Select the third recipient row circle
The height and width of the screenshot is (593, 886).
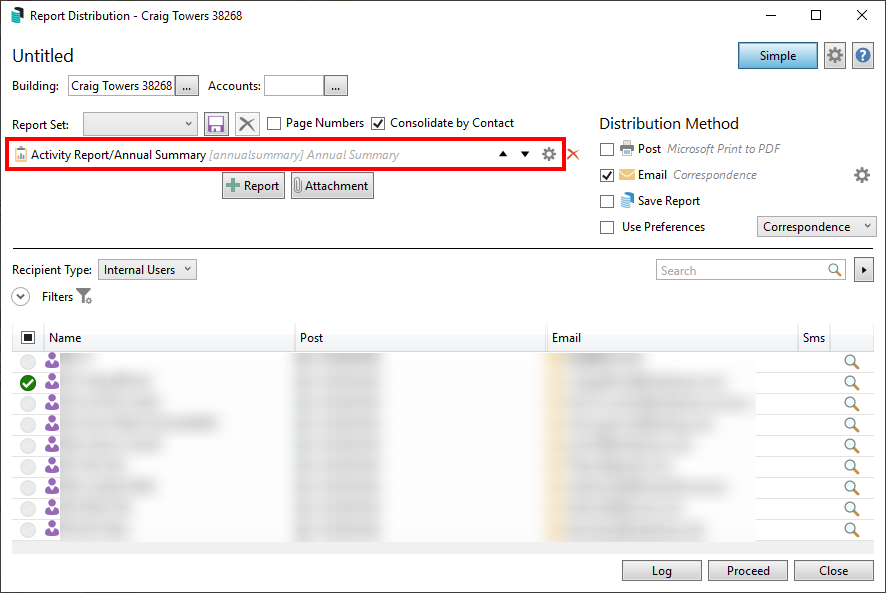(28, 404)
